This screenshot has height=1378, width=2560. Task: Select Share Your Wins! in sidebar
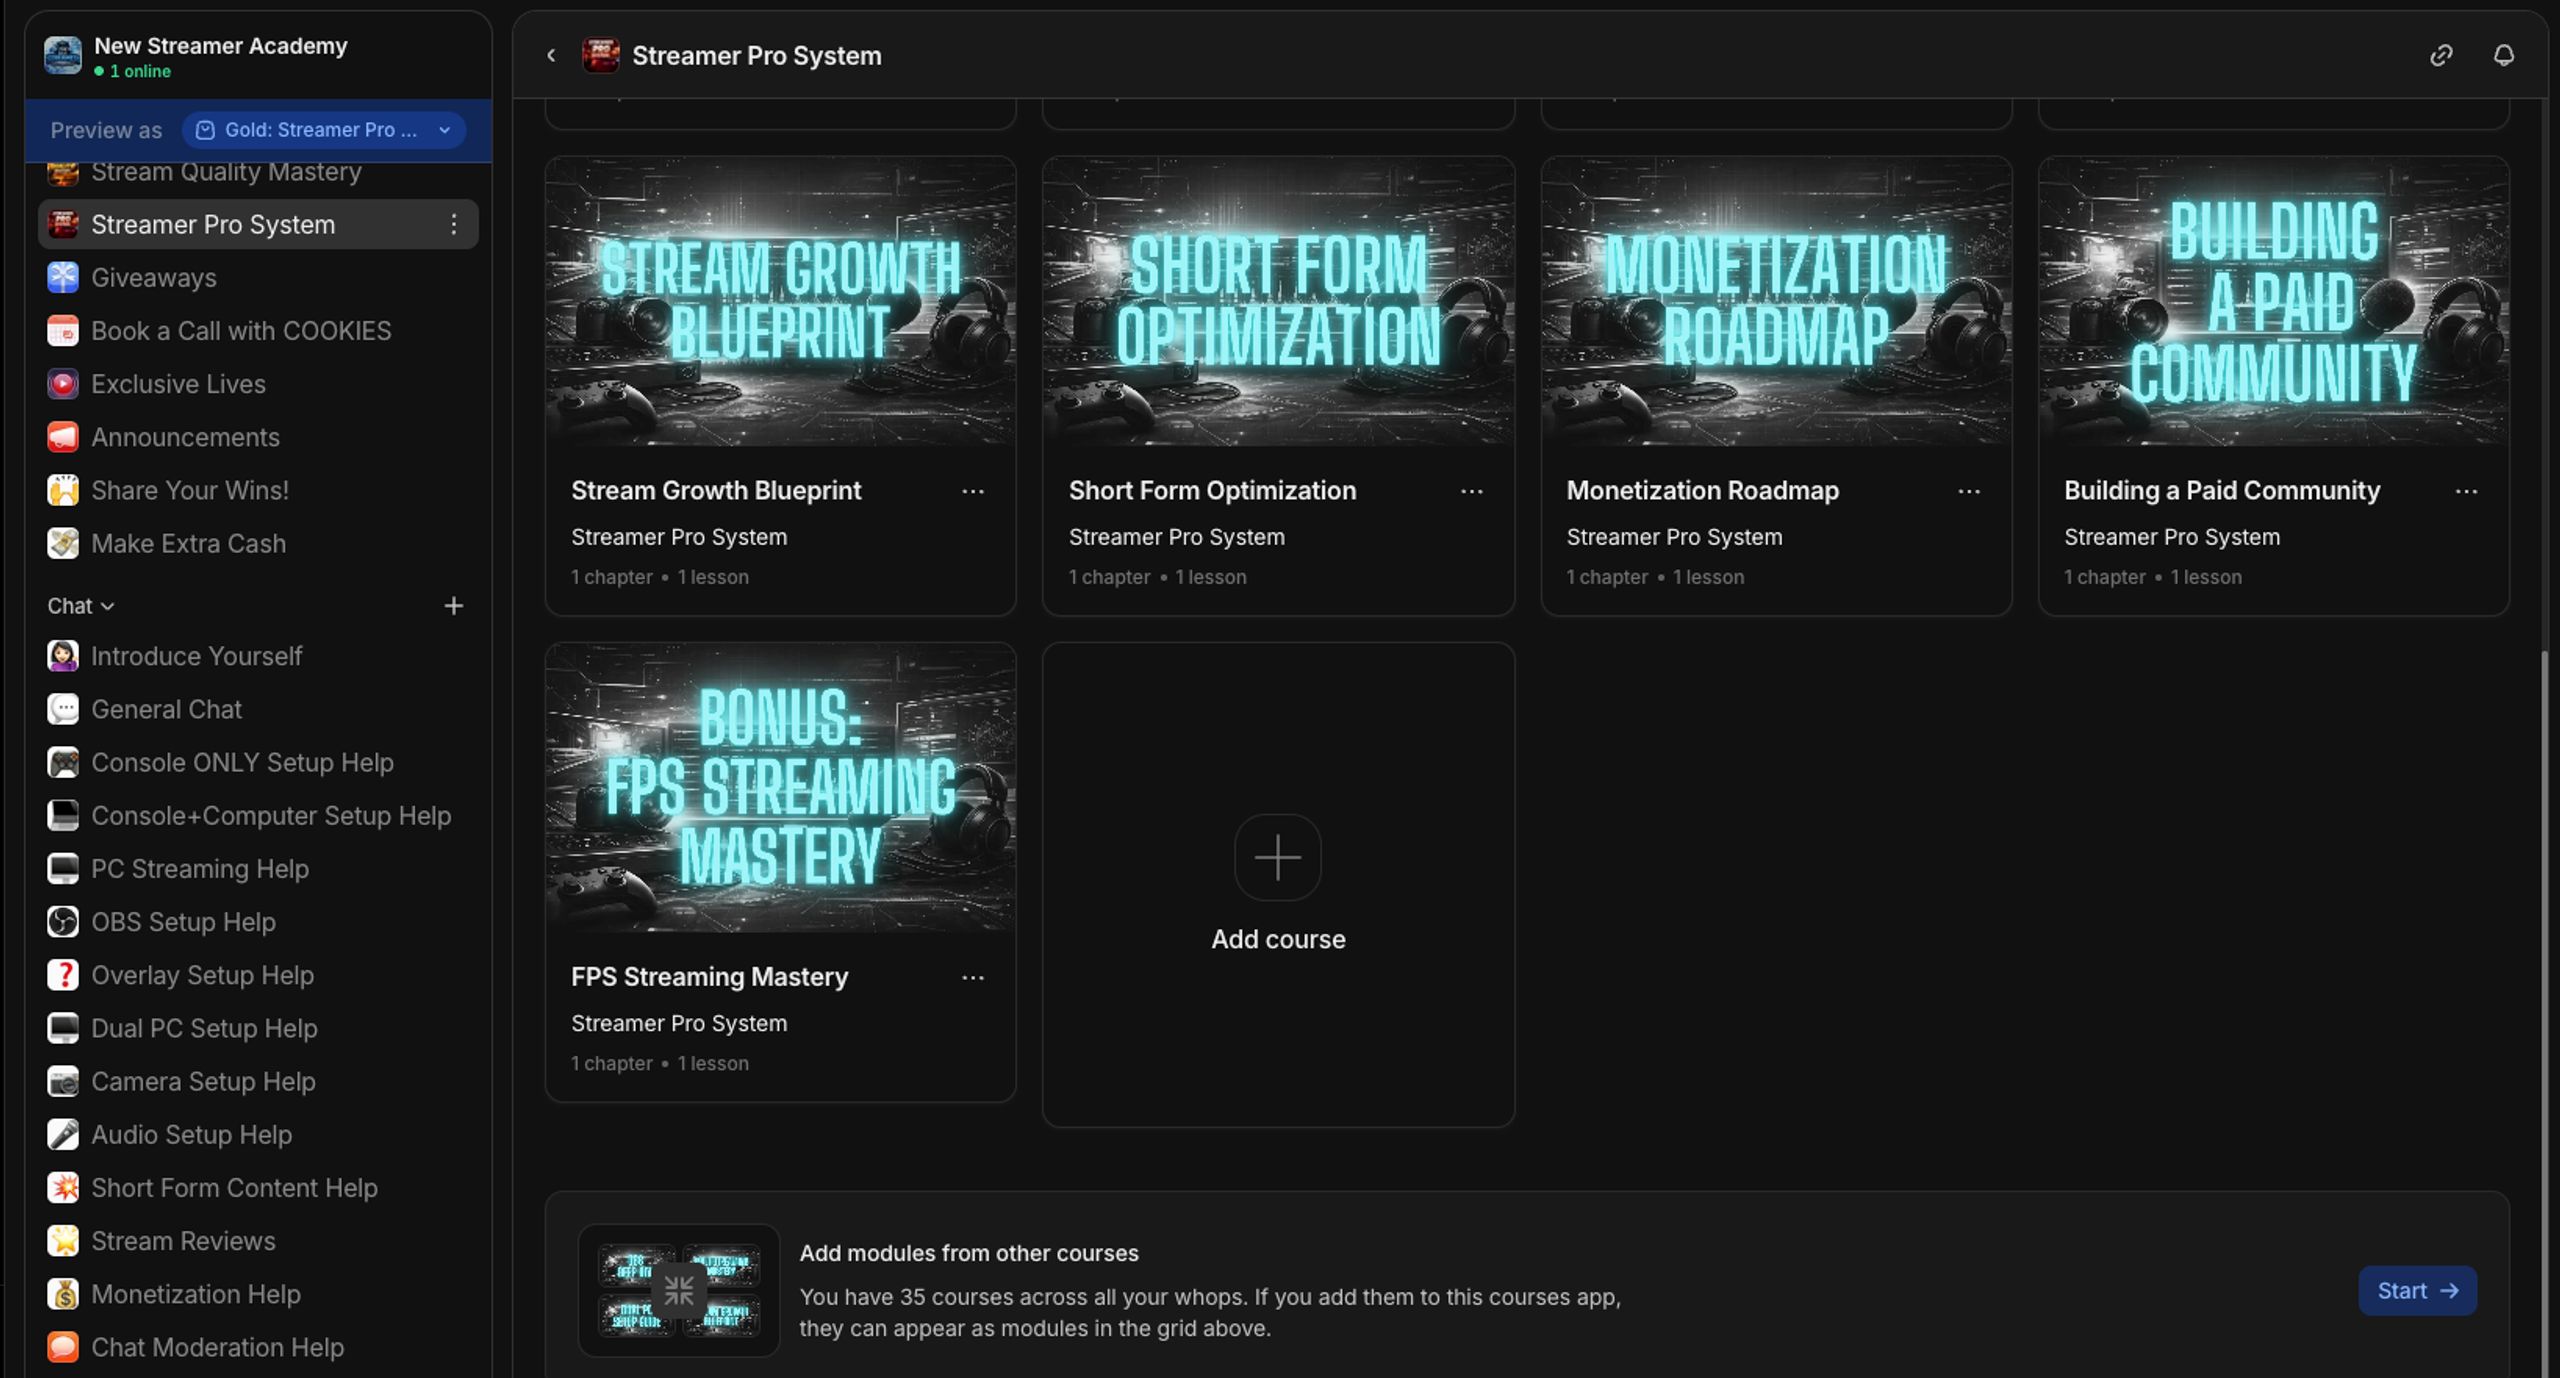click(258, 490)
